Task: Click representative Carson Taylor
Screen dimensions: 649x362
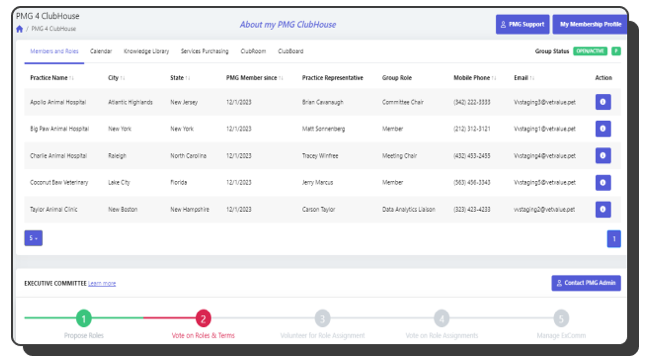Action: [x=319, y=209]
